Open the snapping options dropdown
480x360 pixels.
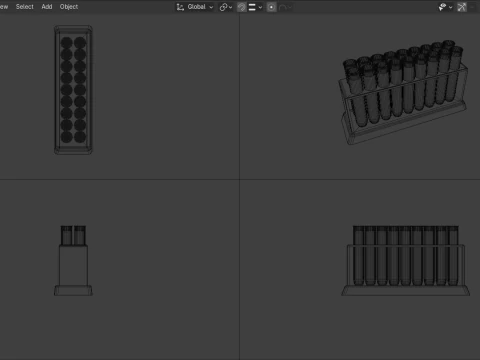point(255,7)
